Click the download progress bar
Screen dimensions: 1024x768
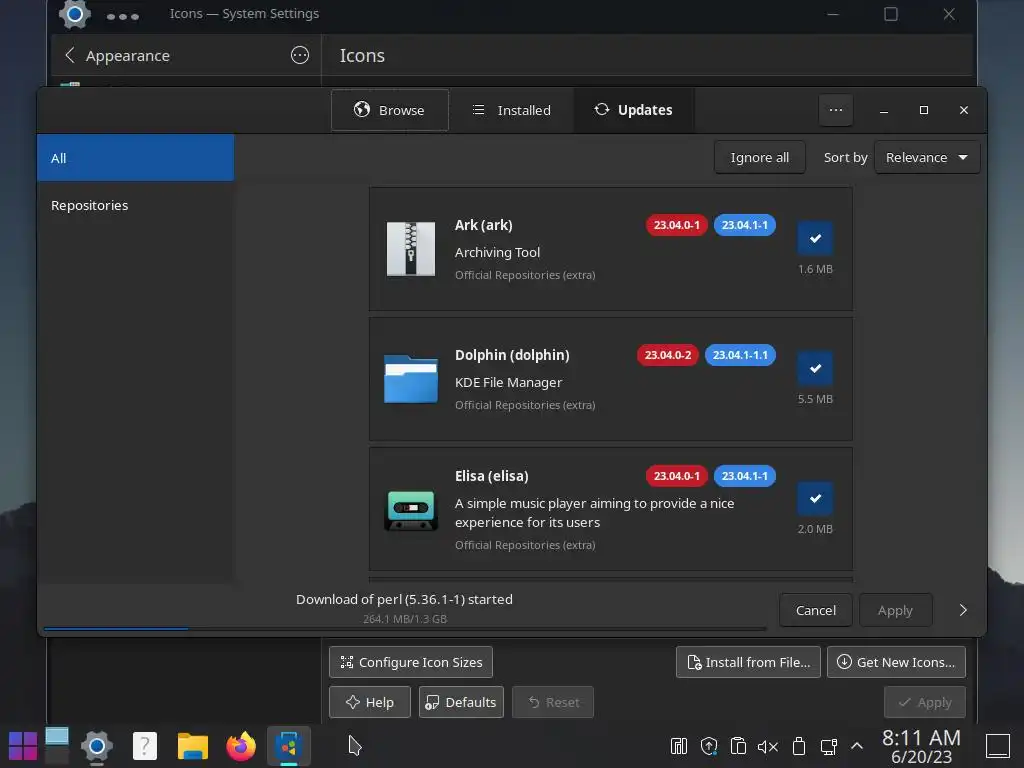pos(405,629)
